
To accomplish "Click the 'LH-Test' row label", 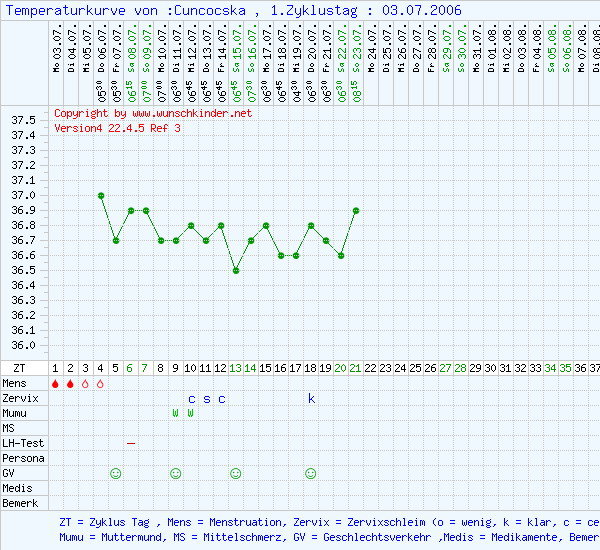I will click(x=24, y=443).
